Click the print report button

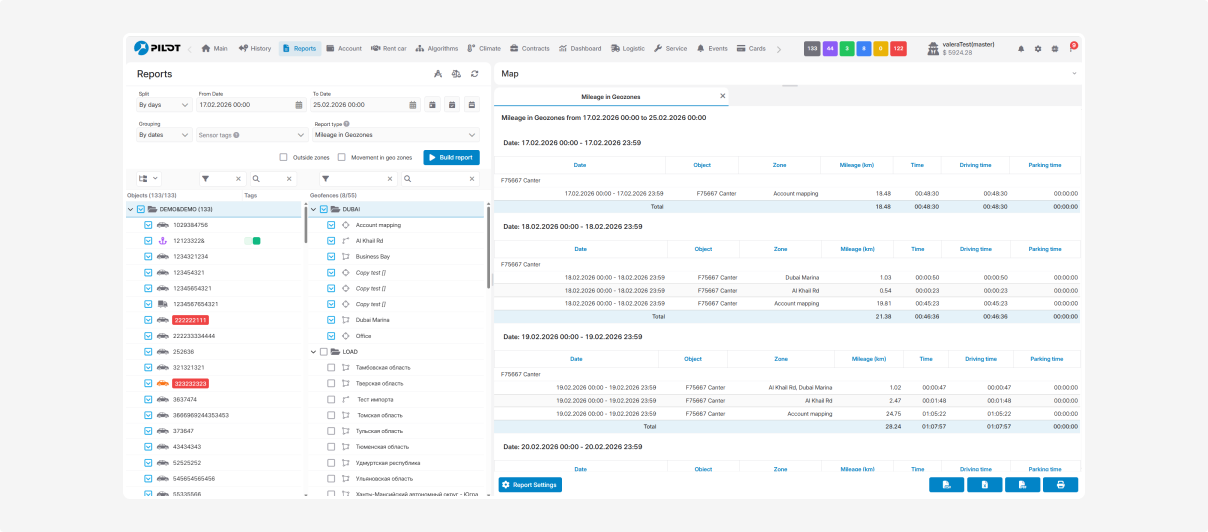coord(1060,485)
